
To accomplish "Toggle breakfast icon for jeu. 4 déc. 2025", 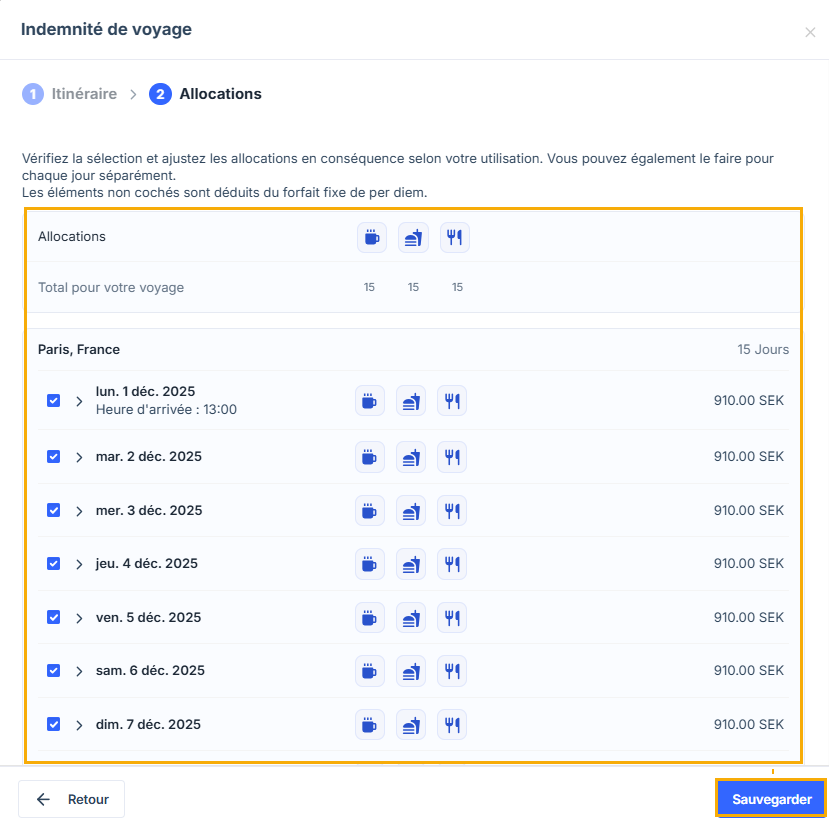I will tap(370, 564).
